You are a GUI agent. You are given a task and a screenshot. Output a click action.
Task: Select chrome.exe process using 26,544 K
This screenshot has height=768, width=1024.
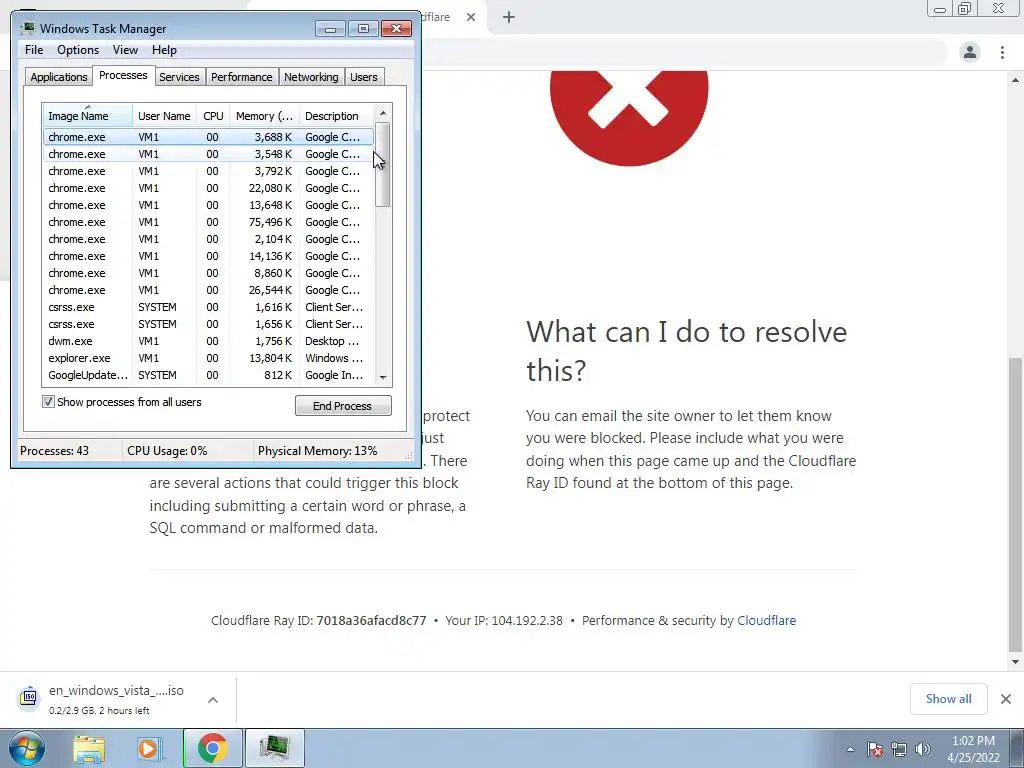209,290
